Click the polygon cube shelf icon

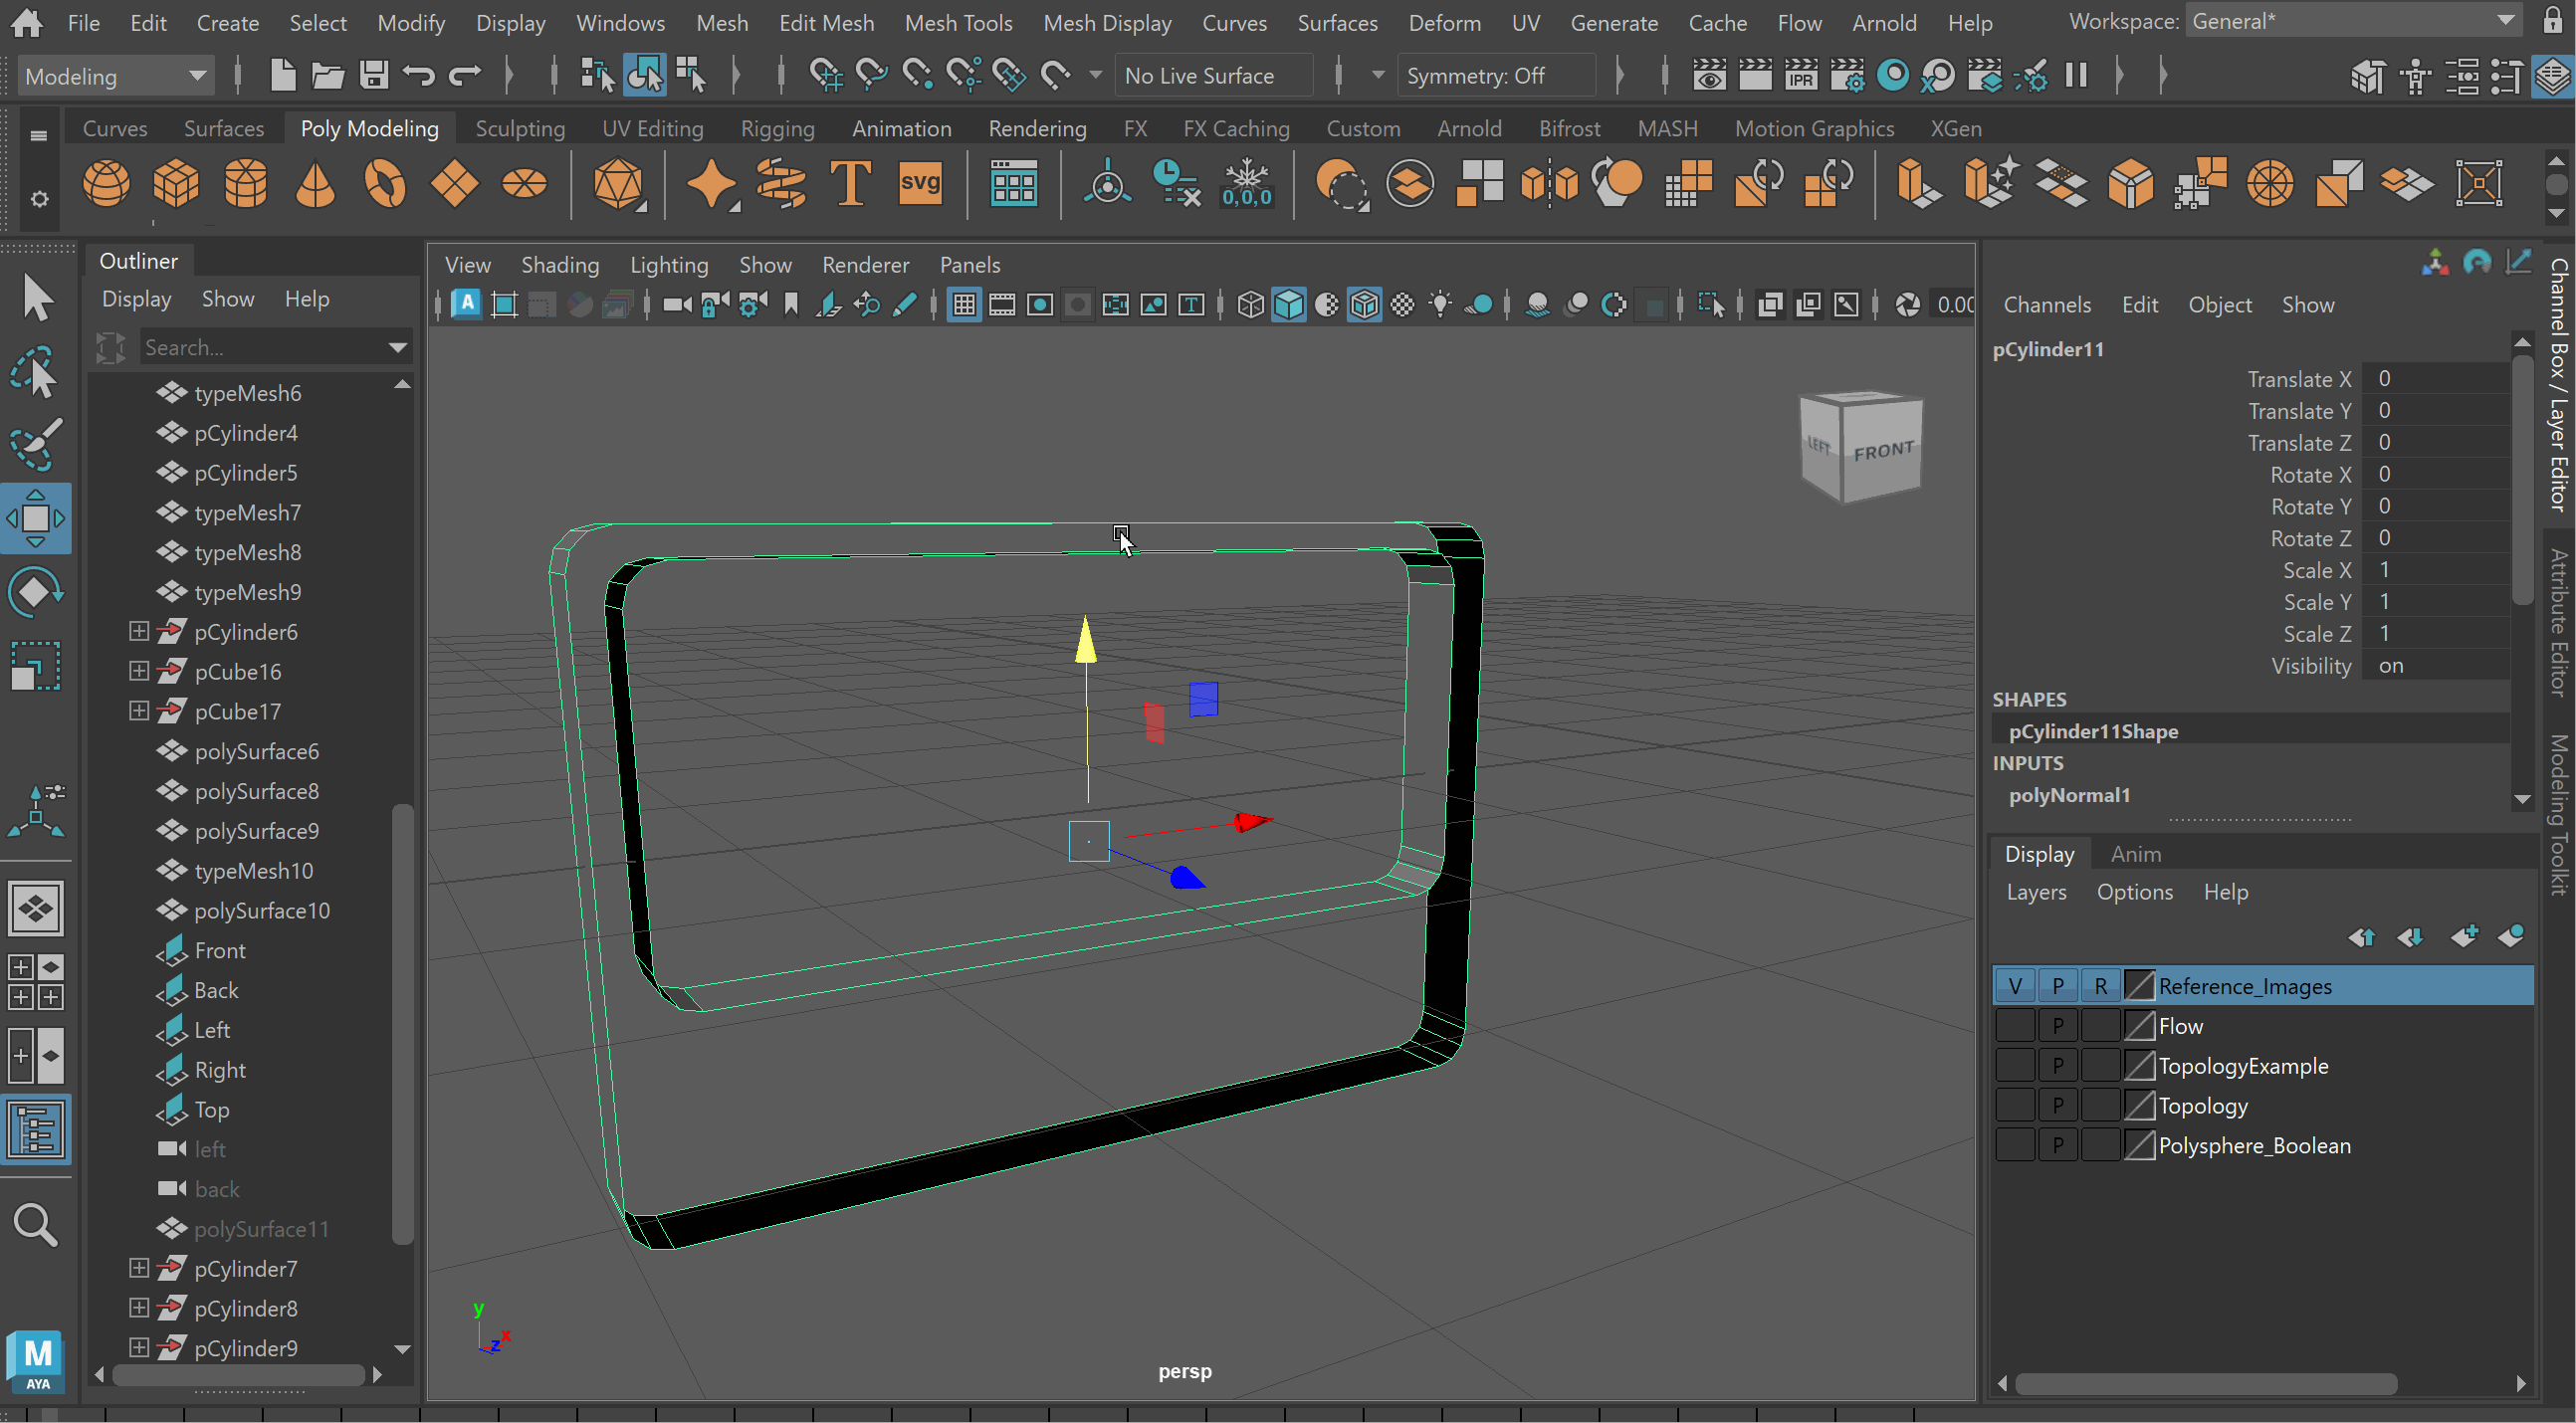(x=176, y=184)
